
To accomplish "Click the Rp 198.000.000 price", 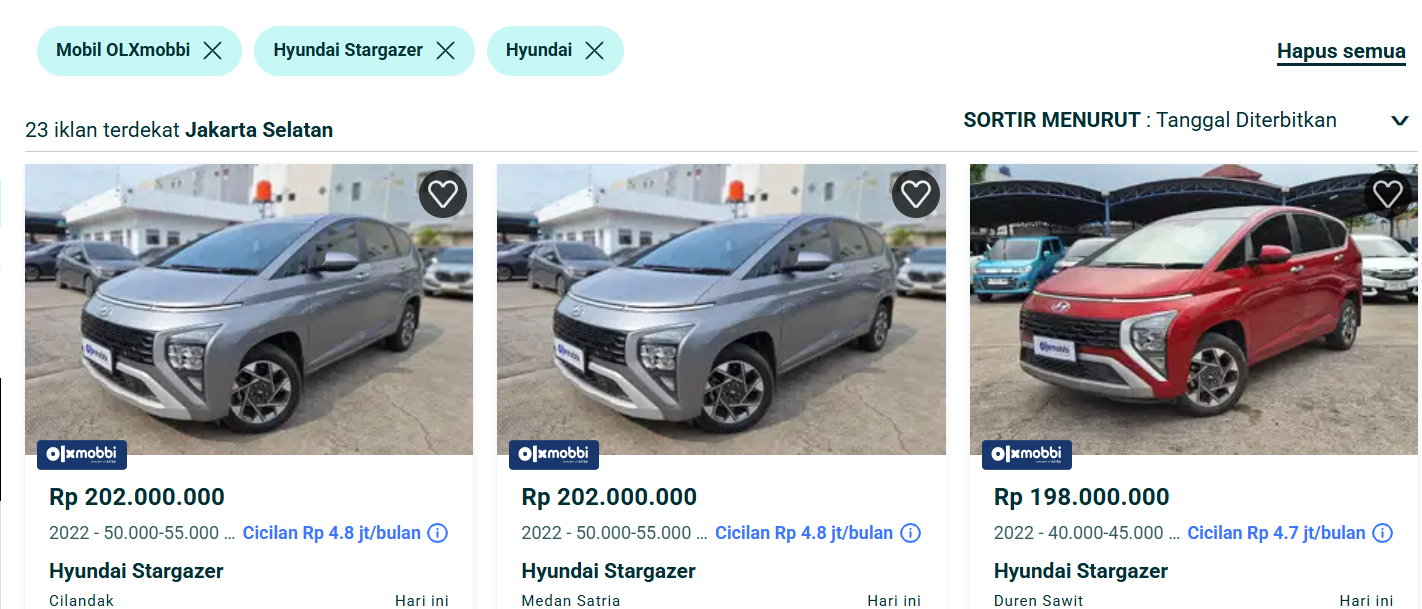I will (1081, 497).
